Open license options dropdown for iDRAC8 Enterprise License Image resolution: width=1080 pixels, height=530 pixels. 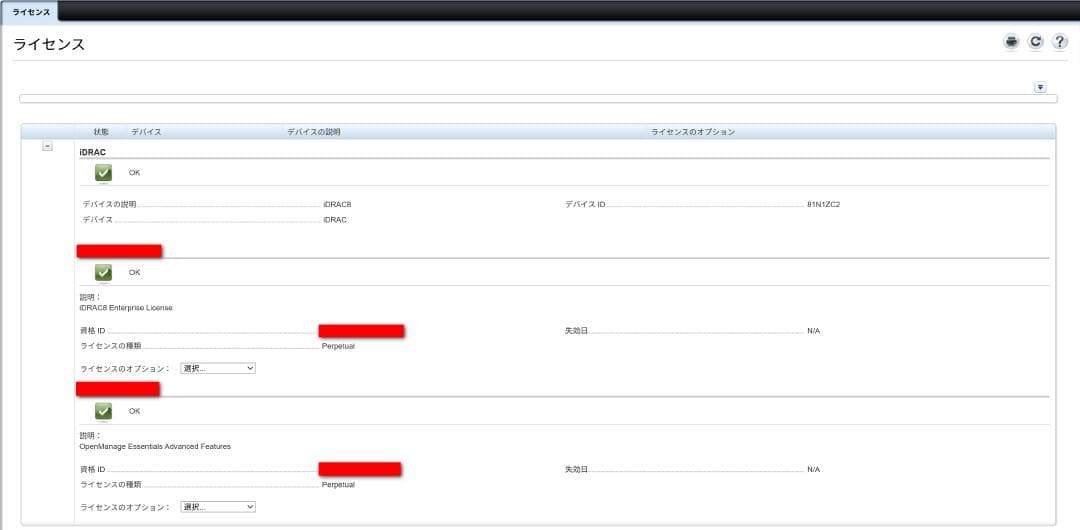[x=218, y=369]
